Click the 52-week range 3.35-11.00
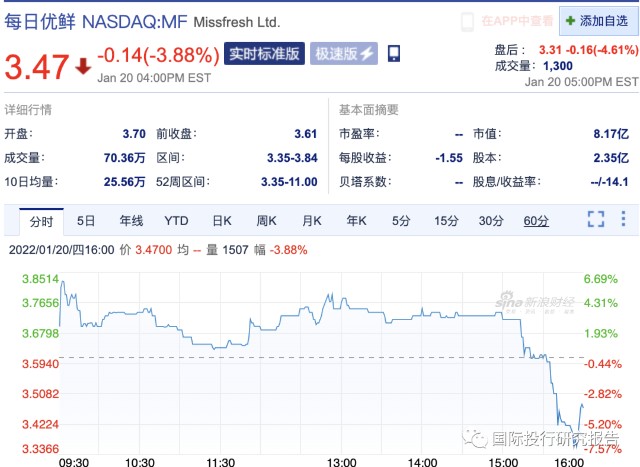 [289, 182]
